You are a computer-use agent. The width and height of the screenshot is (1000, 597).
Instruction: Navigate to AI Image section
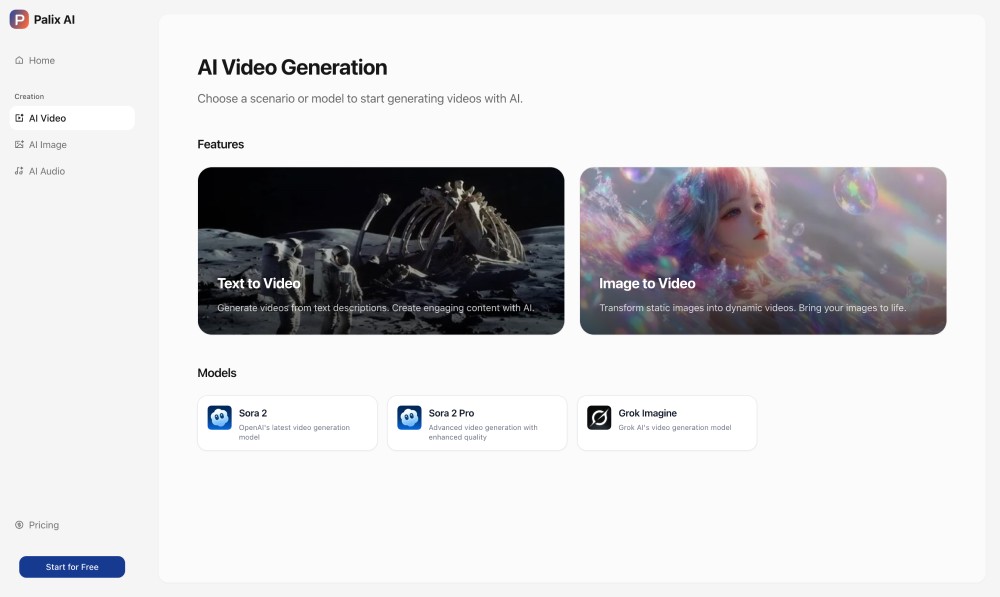pyautogui.click(x=47, y=144)
